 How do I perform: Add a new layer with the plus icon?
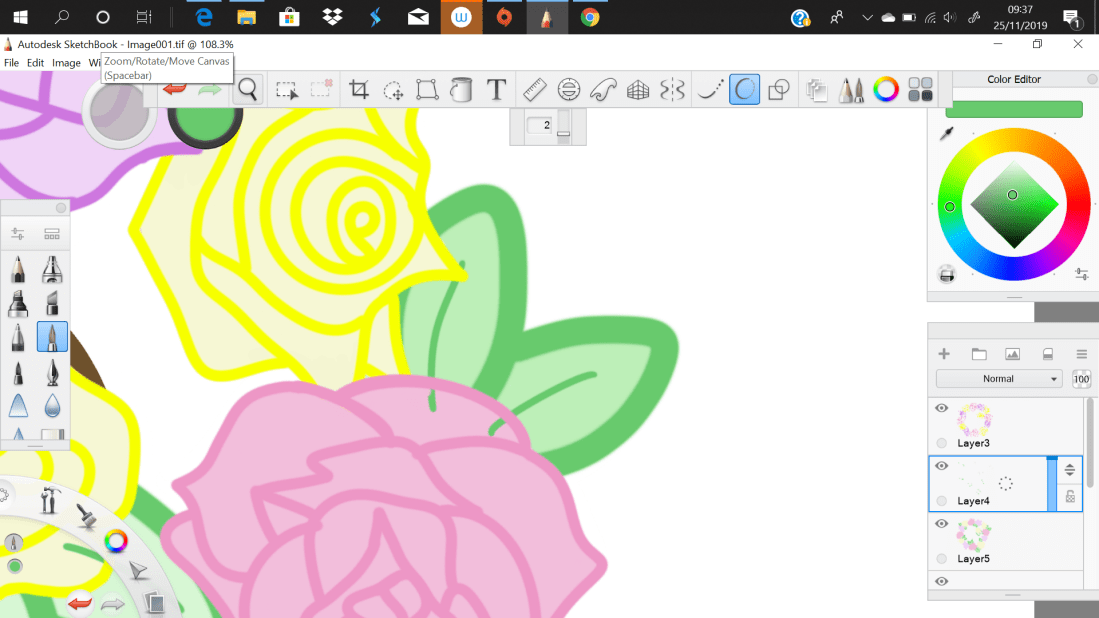tap(943, 354)
